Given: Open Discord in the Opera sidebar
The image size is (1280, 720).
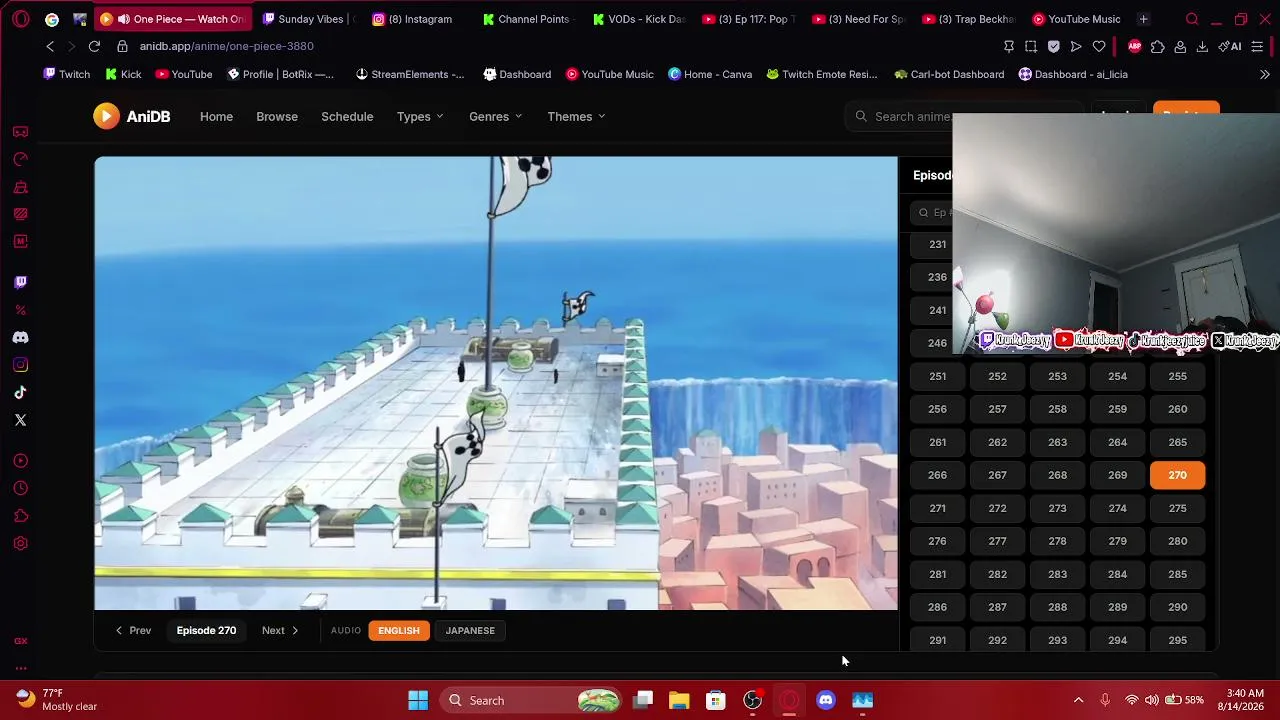Looking at the screenshot, I should coord(20,338).
